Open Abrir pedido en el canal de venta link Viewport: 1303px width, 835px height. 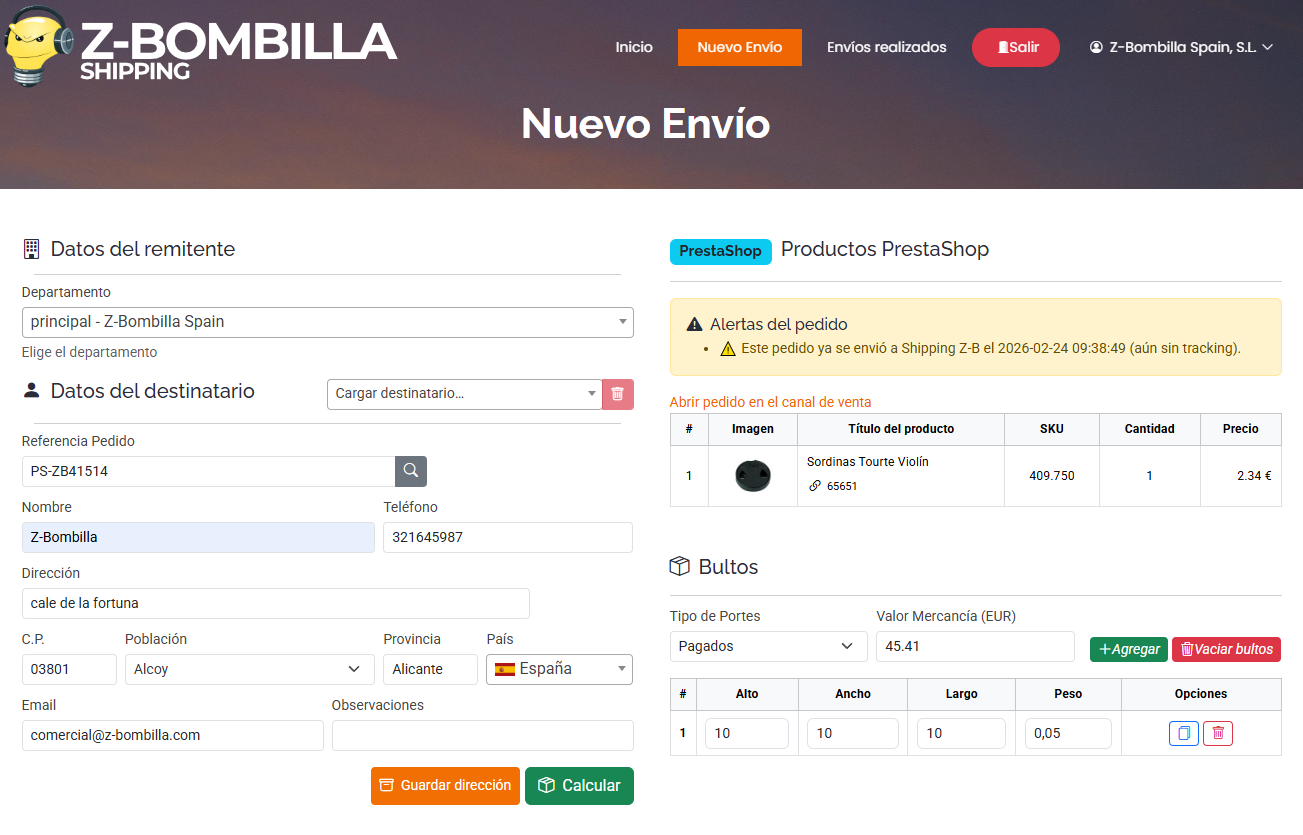[x=770, y=402]
